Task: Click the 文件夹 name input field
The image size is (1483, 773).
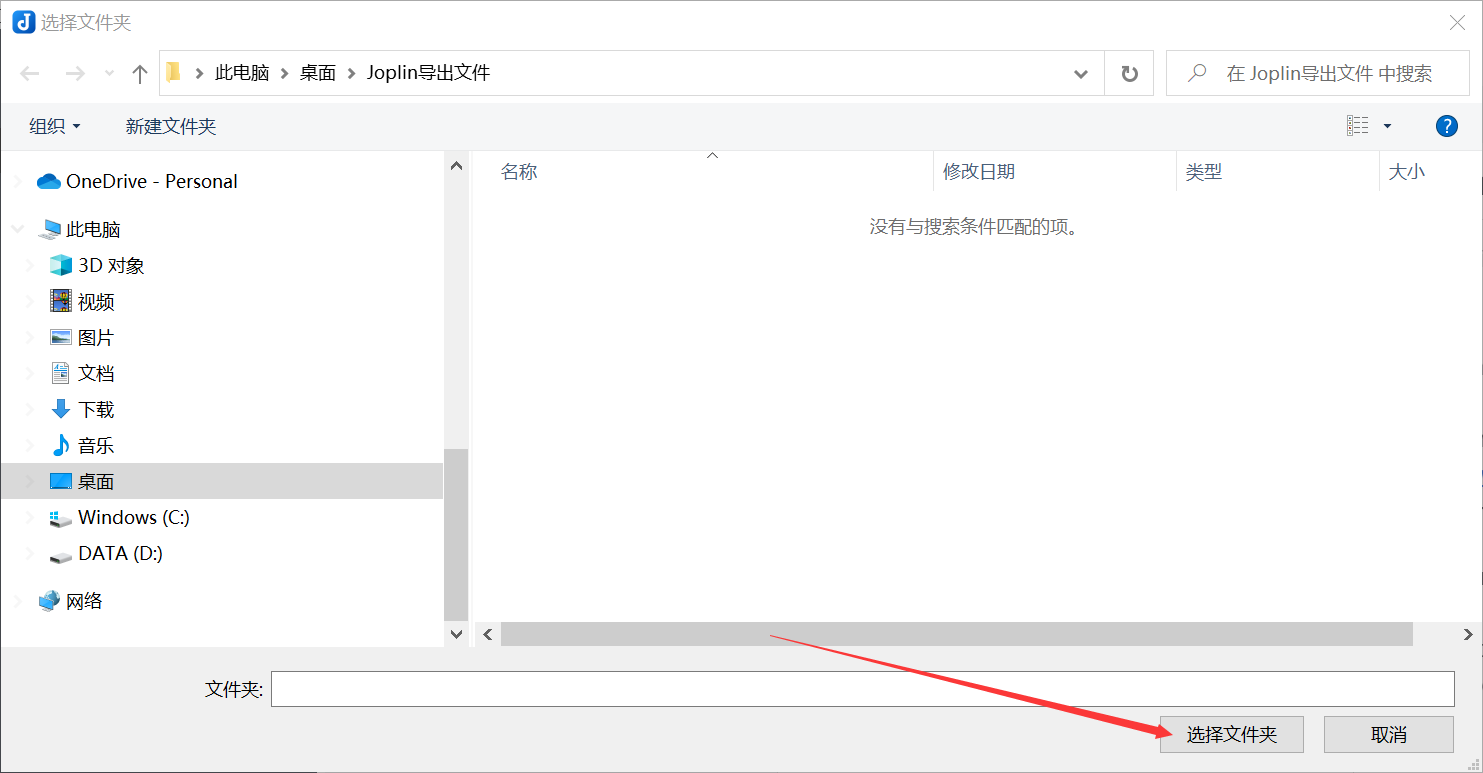Action: click(862, 689)
